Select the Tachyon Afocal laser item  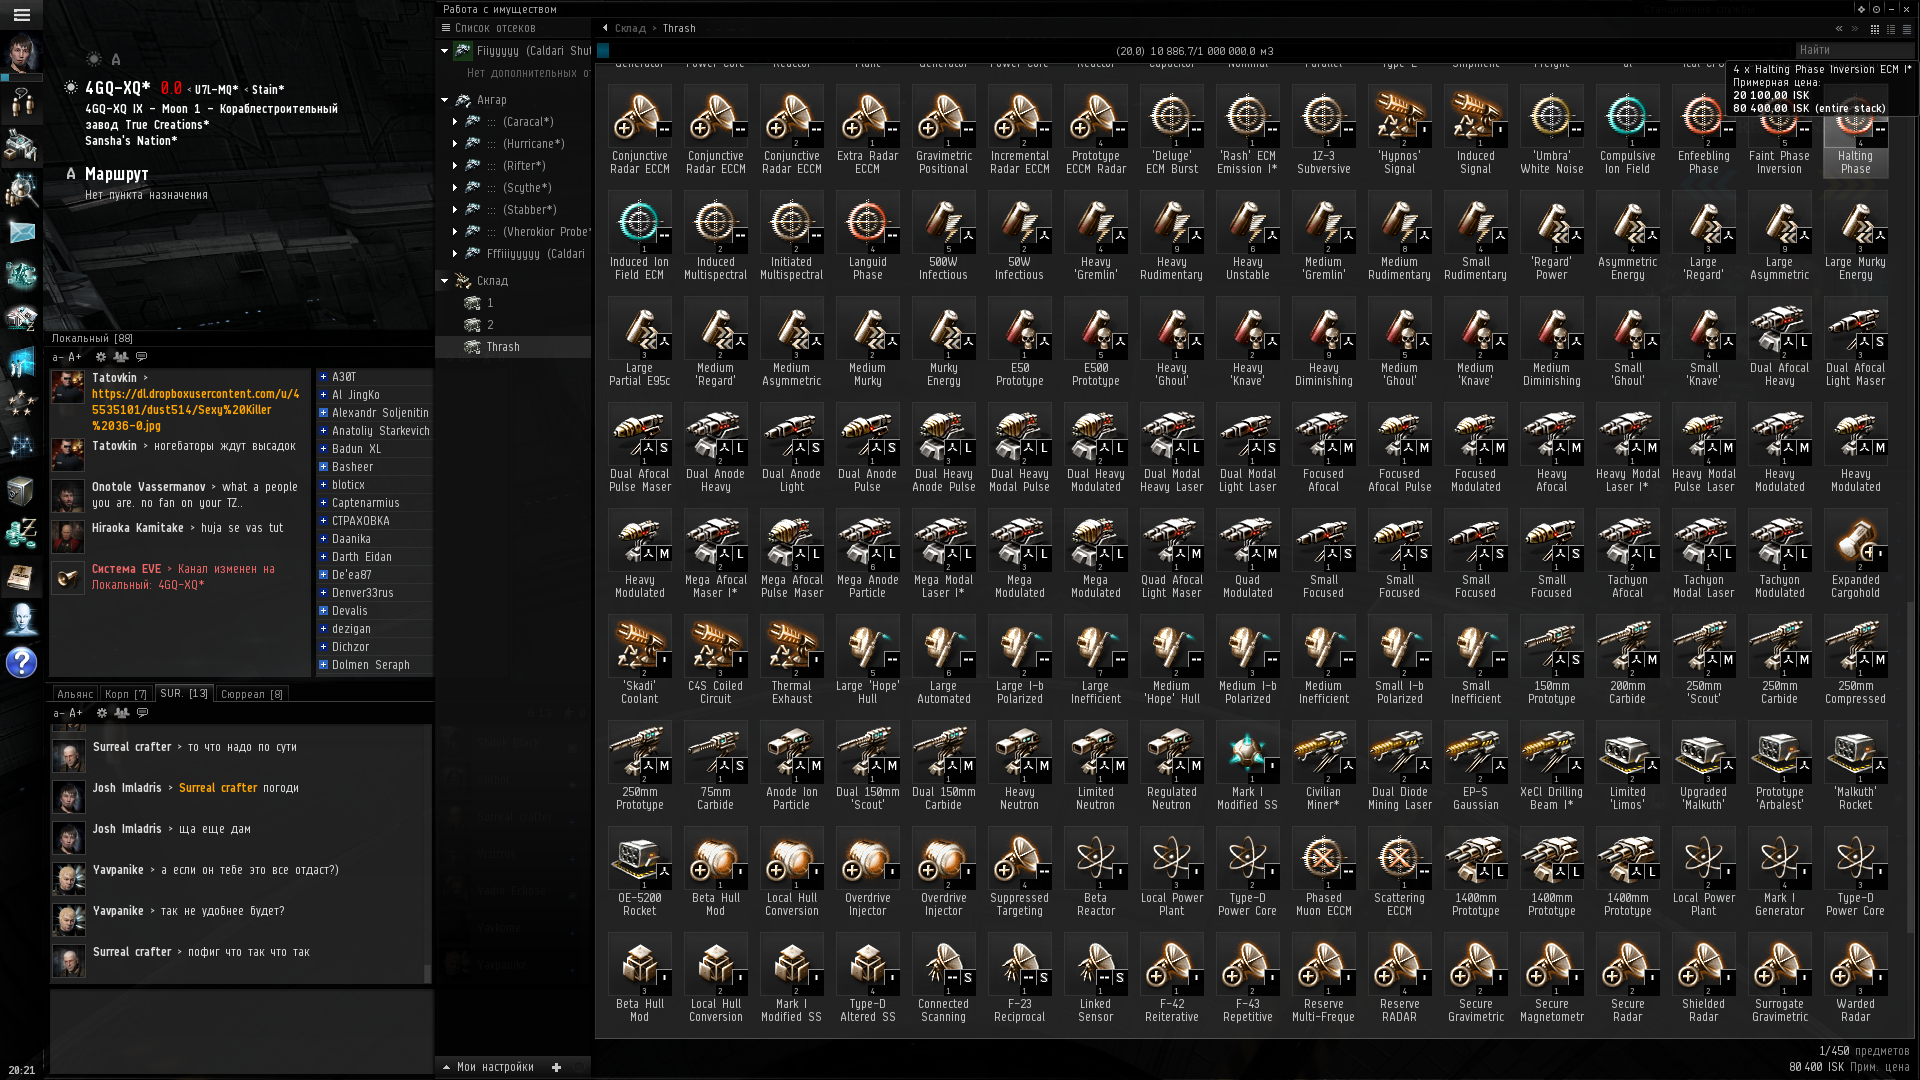coord(1627,554)
